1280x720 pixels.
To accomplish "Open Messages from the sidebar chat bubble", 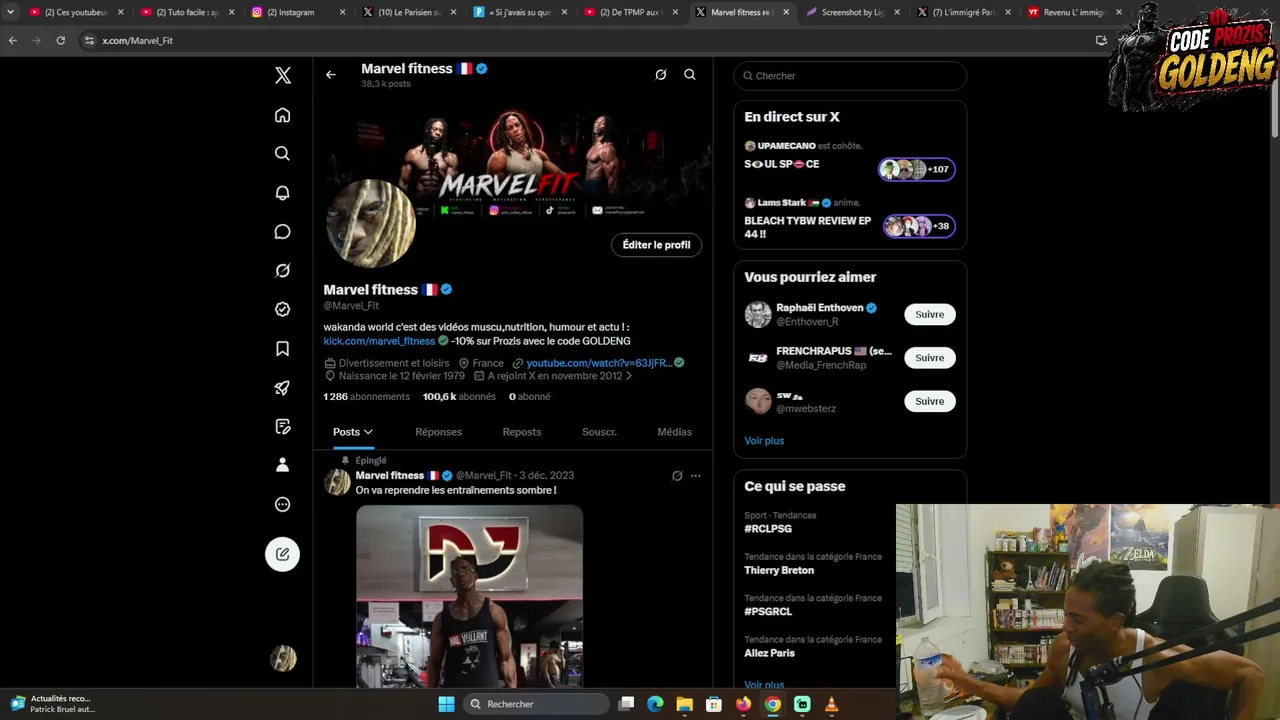I will 282,232.
